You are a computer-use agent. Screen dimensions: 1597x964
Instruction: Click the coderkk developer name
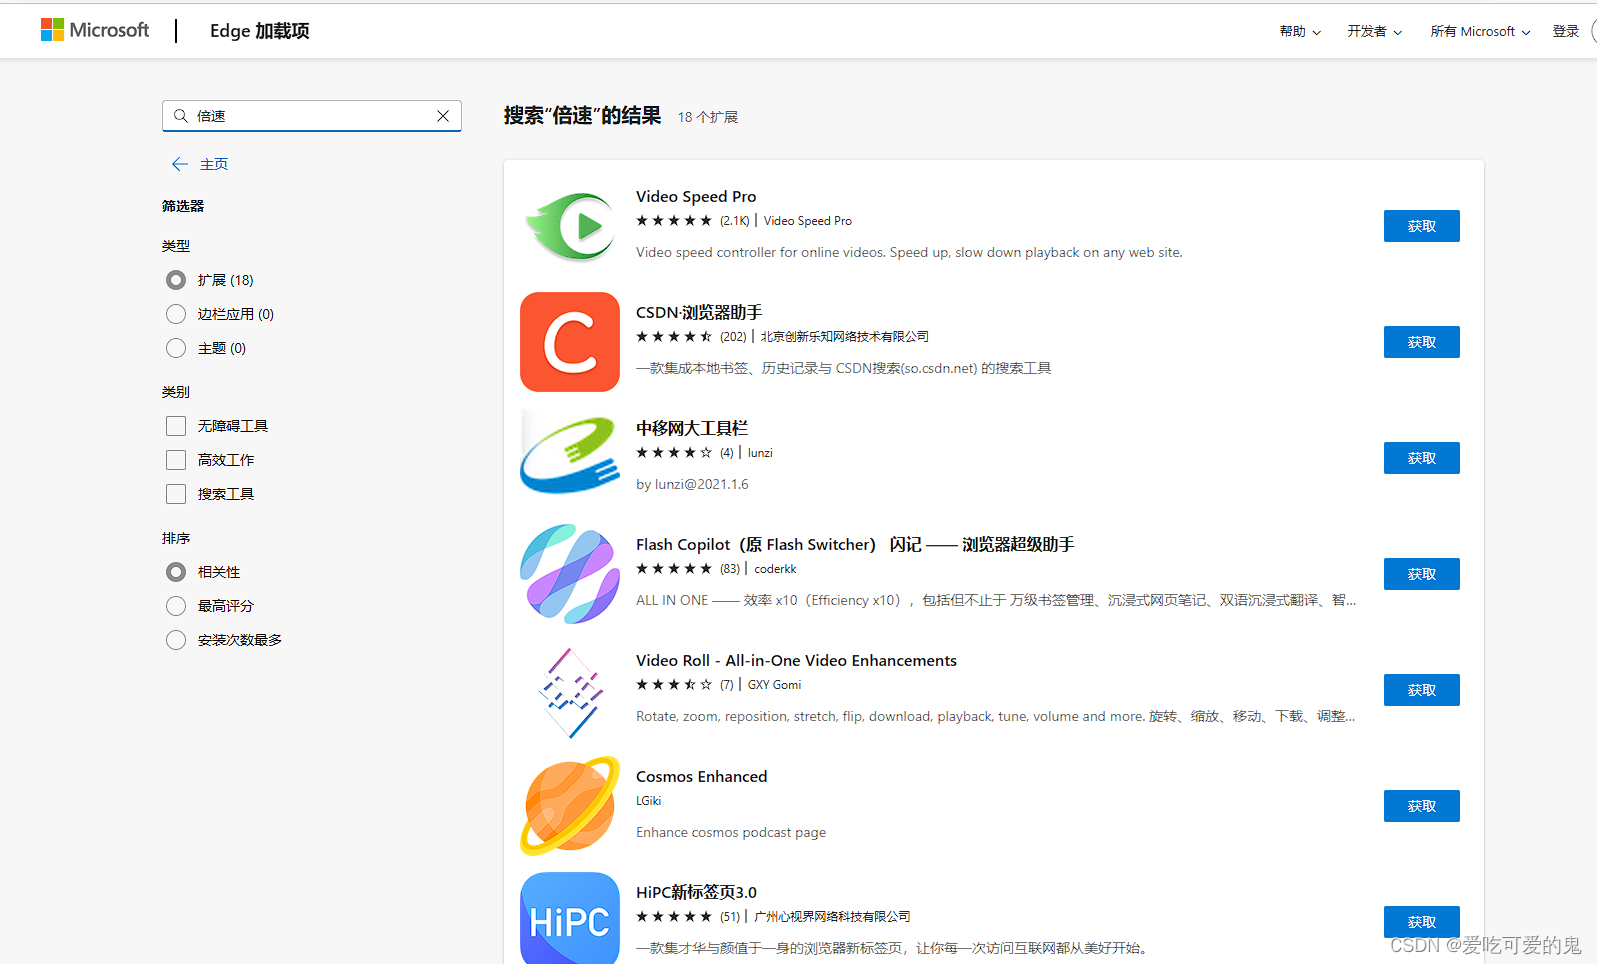[775, 569]
